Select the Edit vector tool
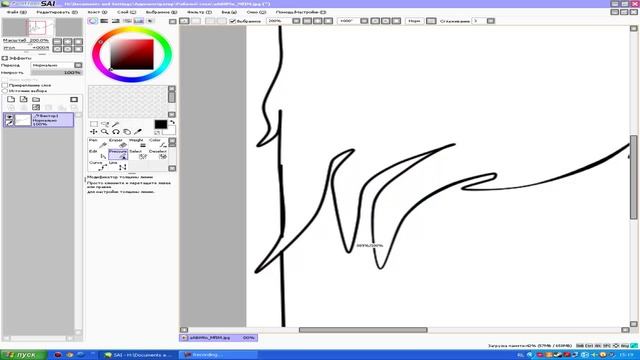The width and height of the screenshot is (640, 360). (98, 154)
